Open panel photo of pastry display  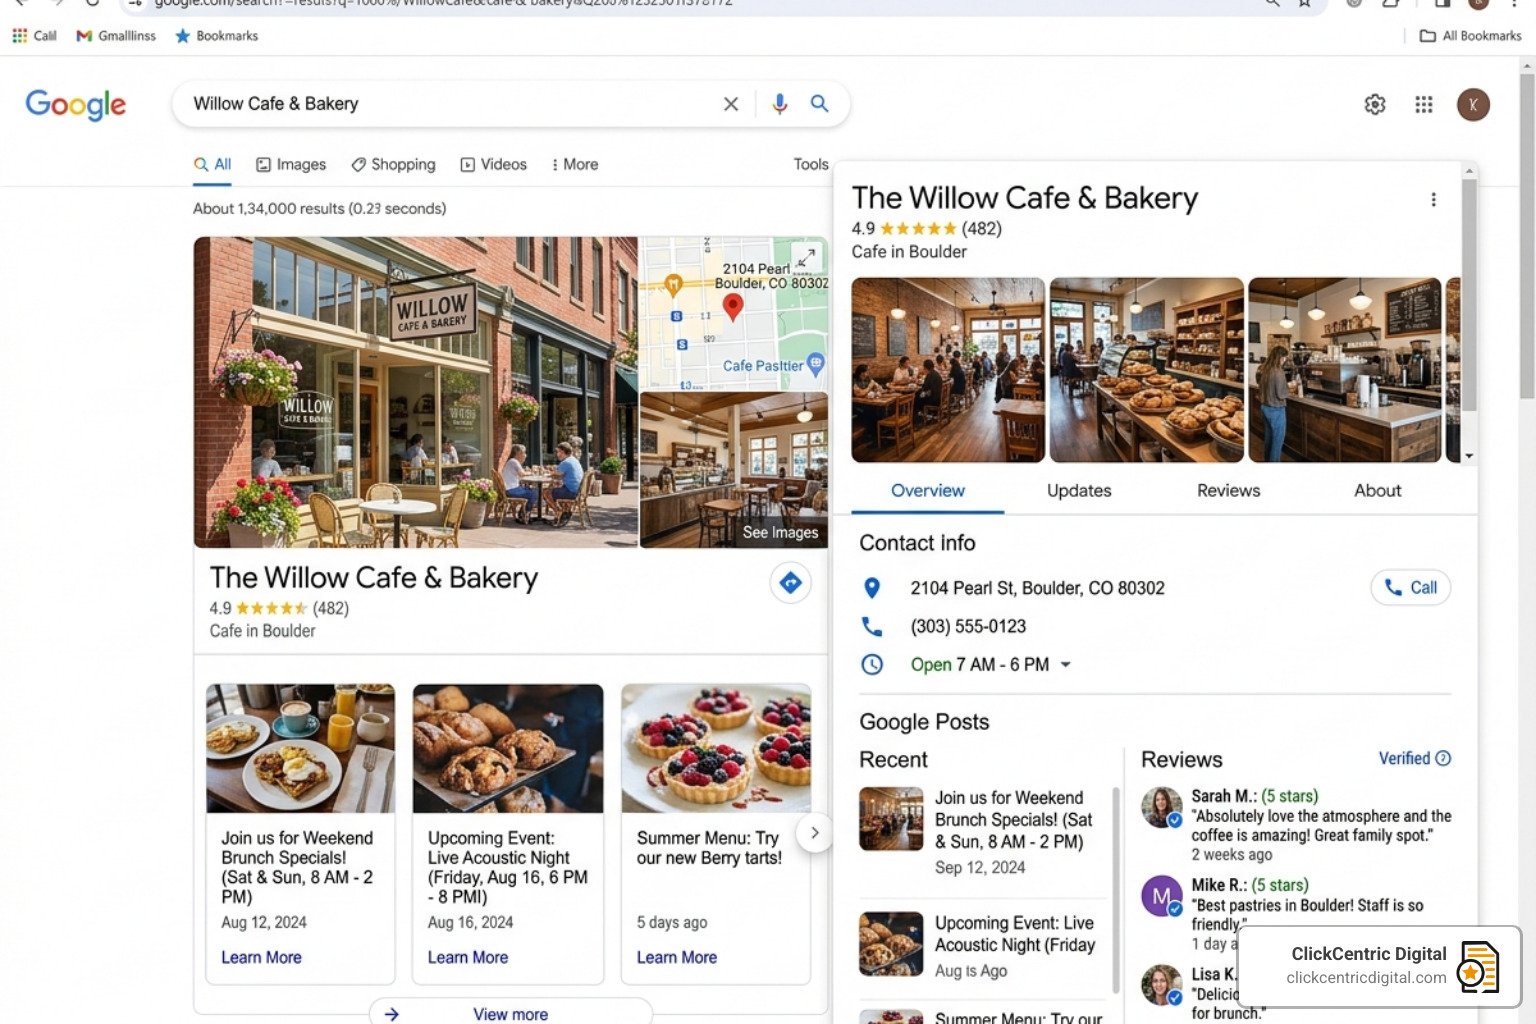[x=1147, y=370]
